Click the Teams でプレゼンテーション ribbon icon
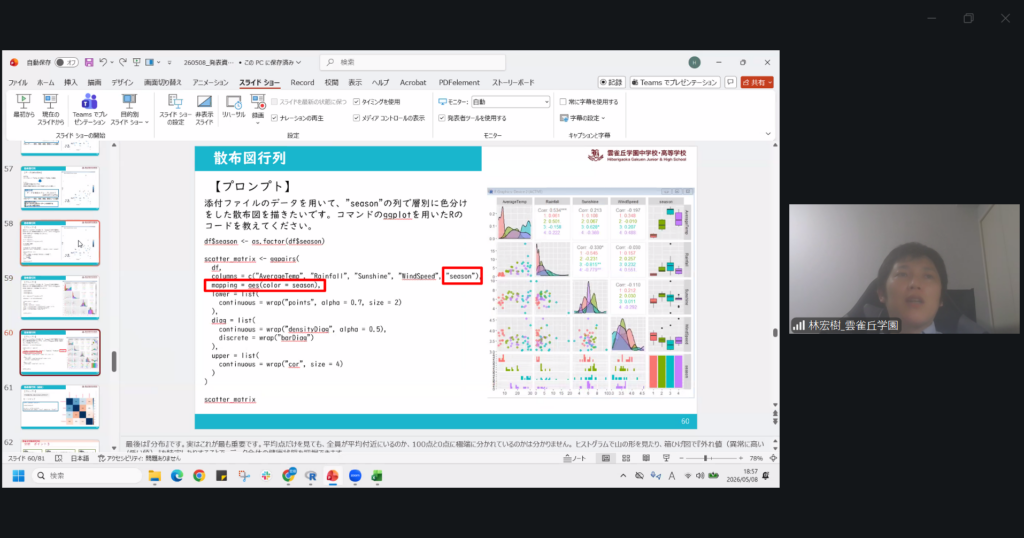The image size is (1024, 538). pos(89,108)
